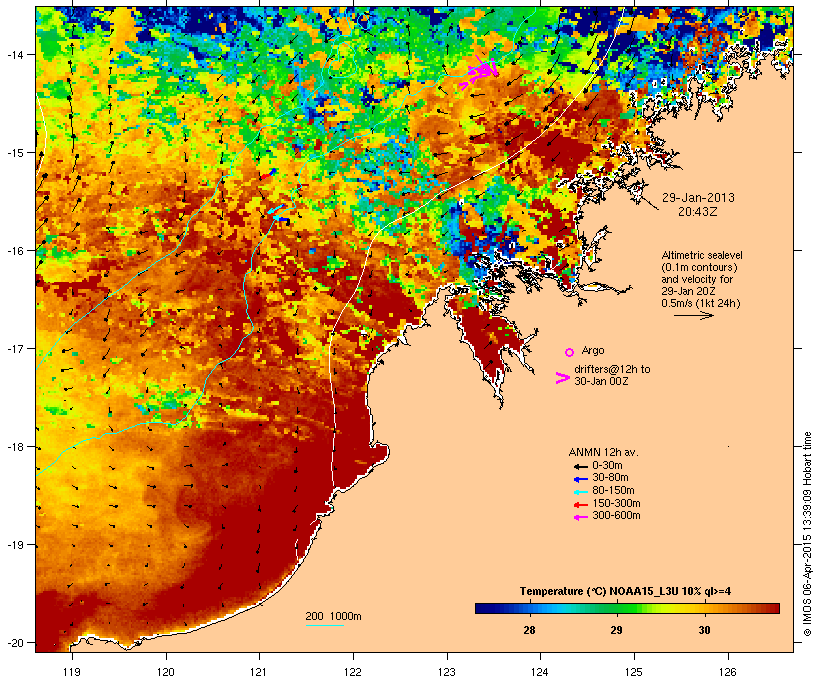Click the cyan 80-150m arrow legend icon
This screenshot has width=820, height=680.
580,492
